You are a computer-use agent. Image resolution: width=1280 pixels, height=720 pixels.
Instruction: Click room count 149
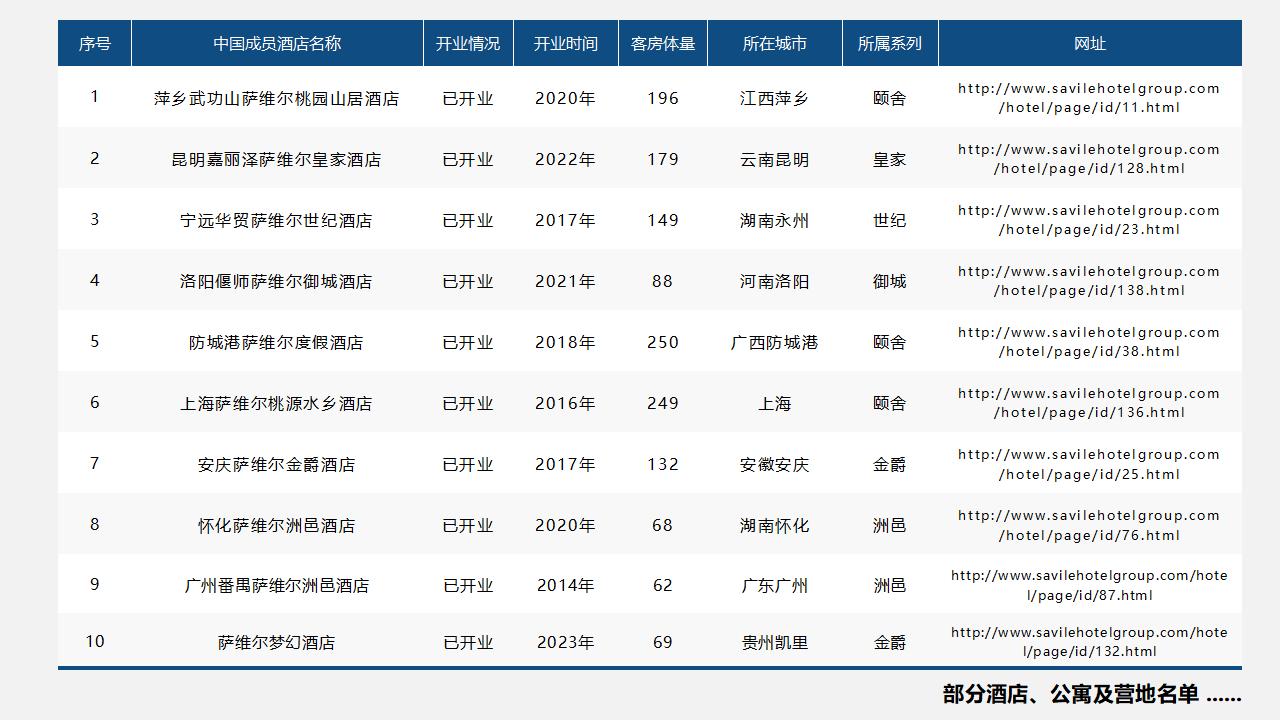[663, 221]
